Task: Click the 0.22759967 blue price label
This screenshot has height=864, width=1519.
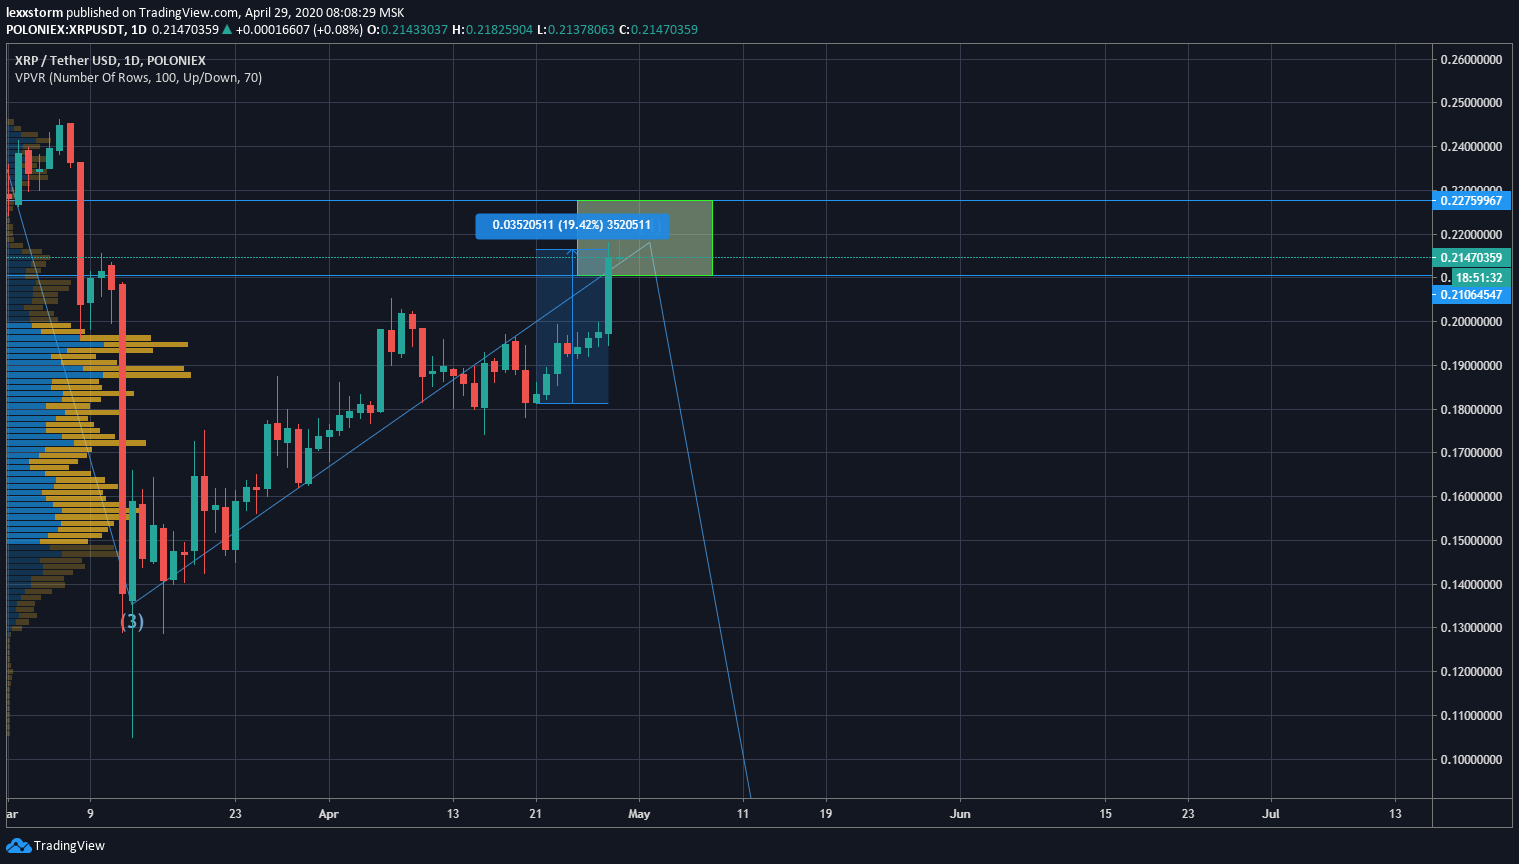Action: [x=1471, y=201]
